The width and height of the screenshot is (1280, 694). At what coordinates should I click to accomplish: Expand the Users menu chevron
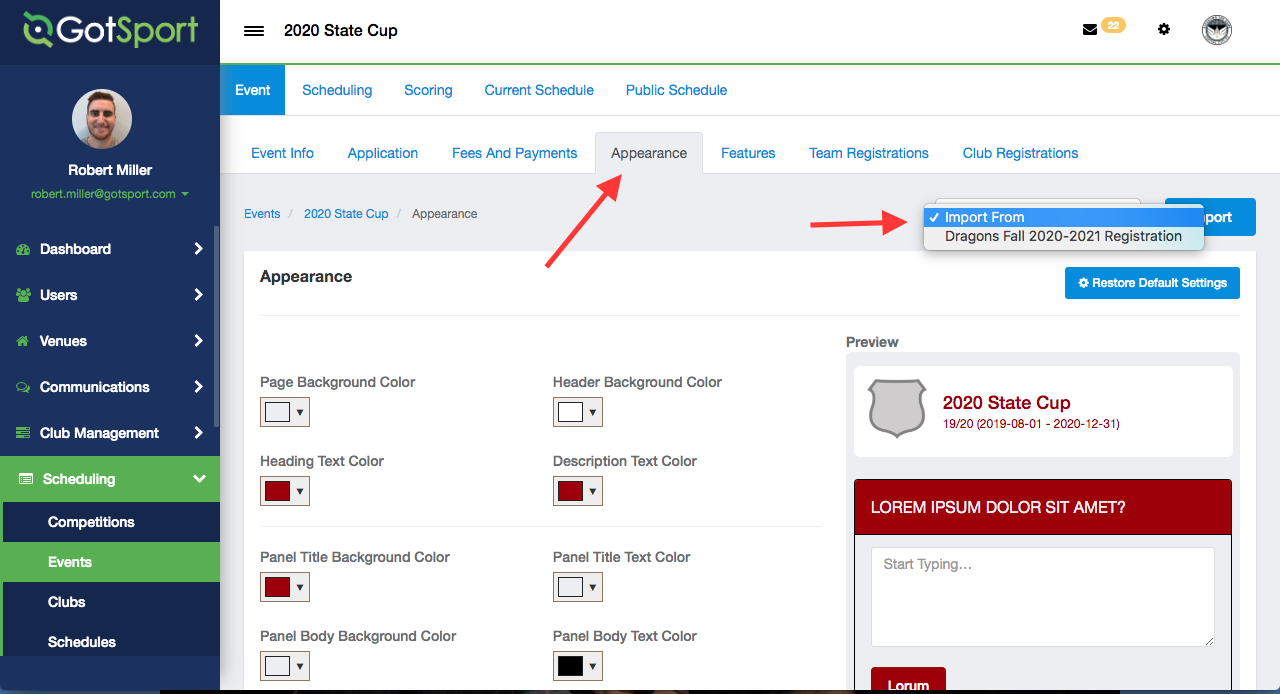click(x=198, y=295)
